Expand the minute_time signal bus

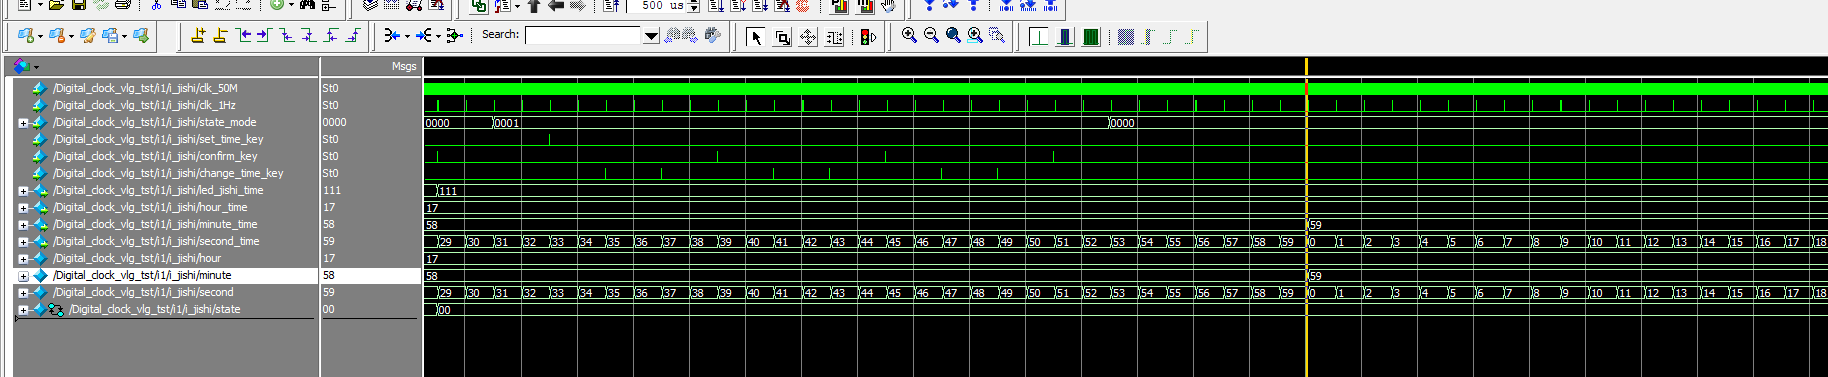23,225
